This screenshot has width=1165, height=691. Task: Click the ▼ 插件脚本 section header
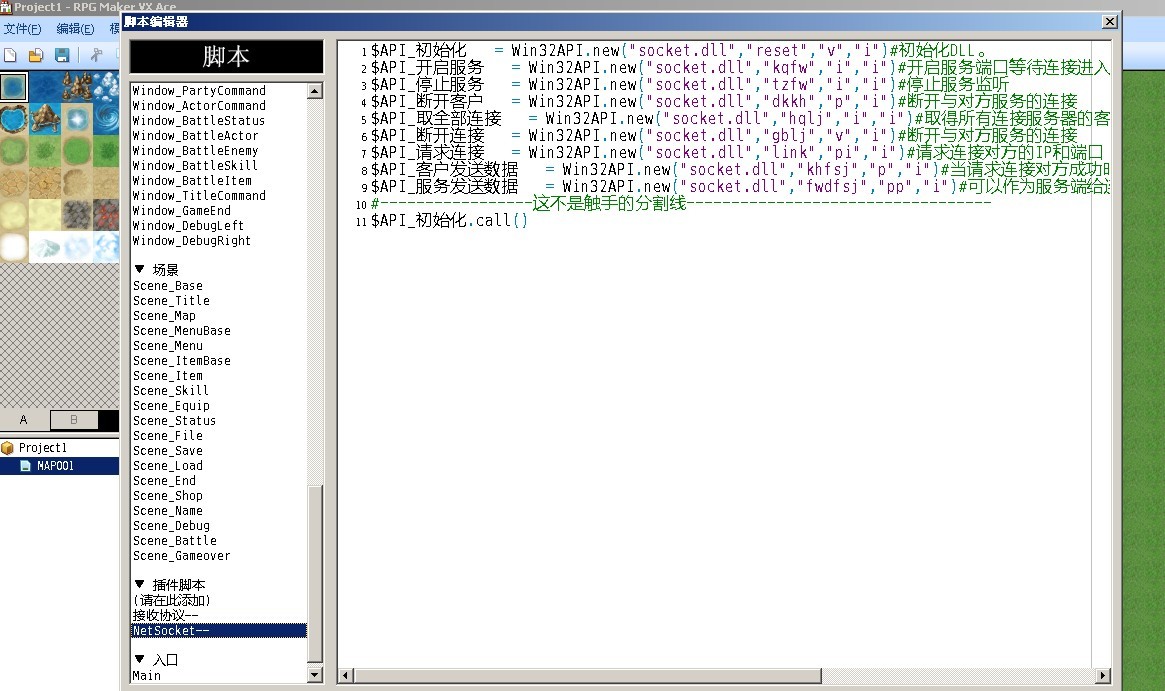tap(170, 585)
